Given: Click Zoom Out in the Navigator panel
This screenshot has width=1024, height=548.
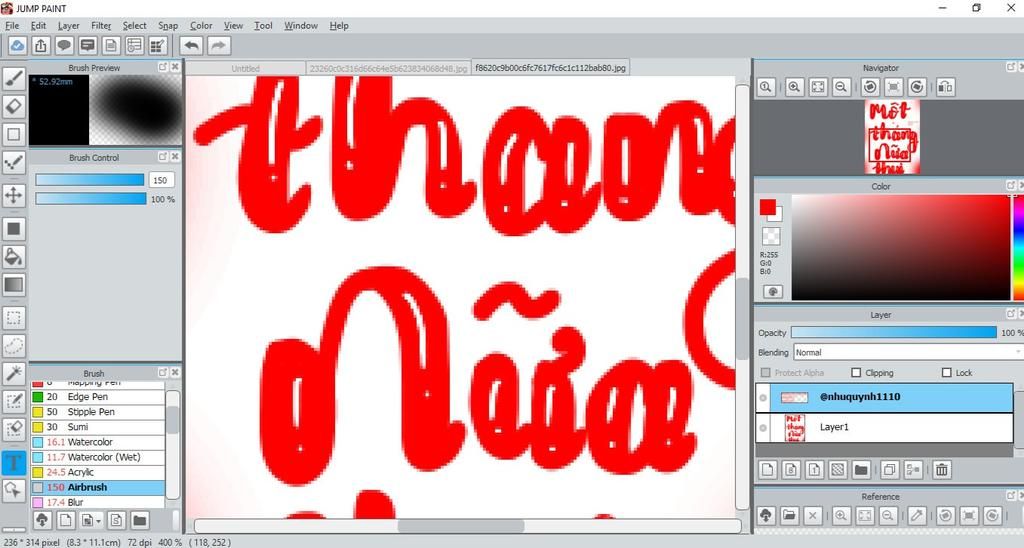Looking at the screenshot, I should click(x=841, y=87).
